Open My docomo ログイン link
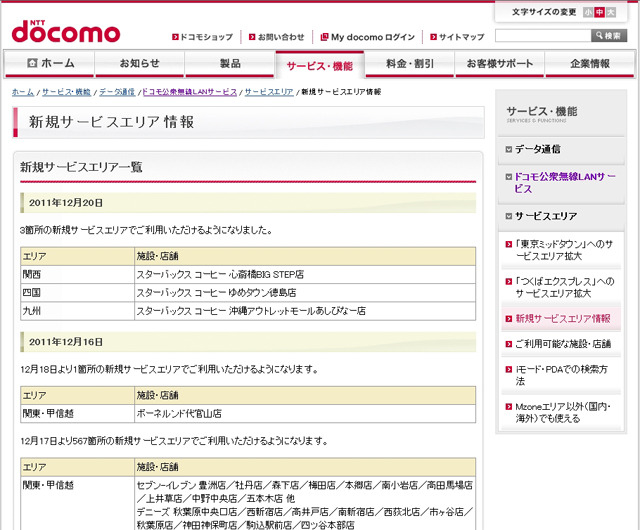This screenshot has height=530, width=640. [373, 37]
